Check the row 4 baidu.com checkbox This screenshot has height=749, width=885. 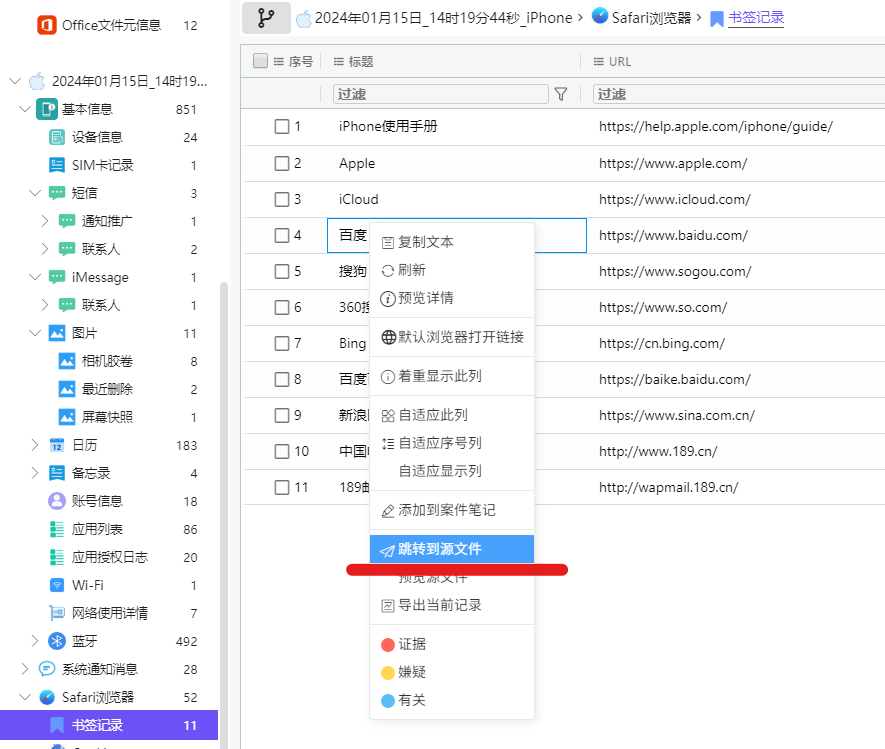282,235
